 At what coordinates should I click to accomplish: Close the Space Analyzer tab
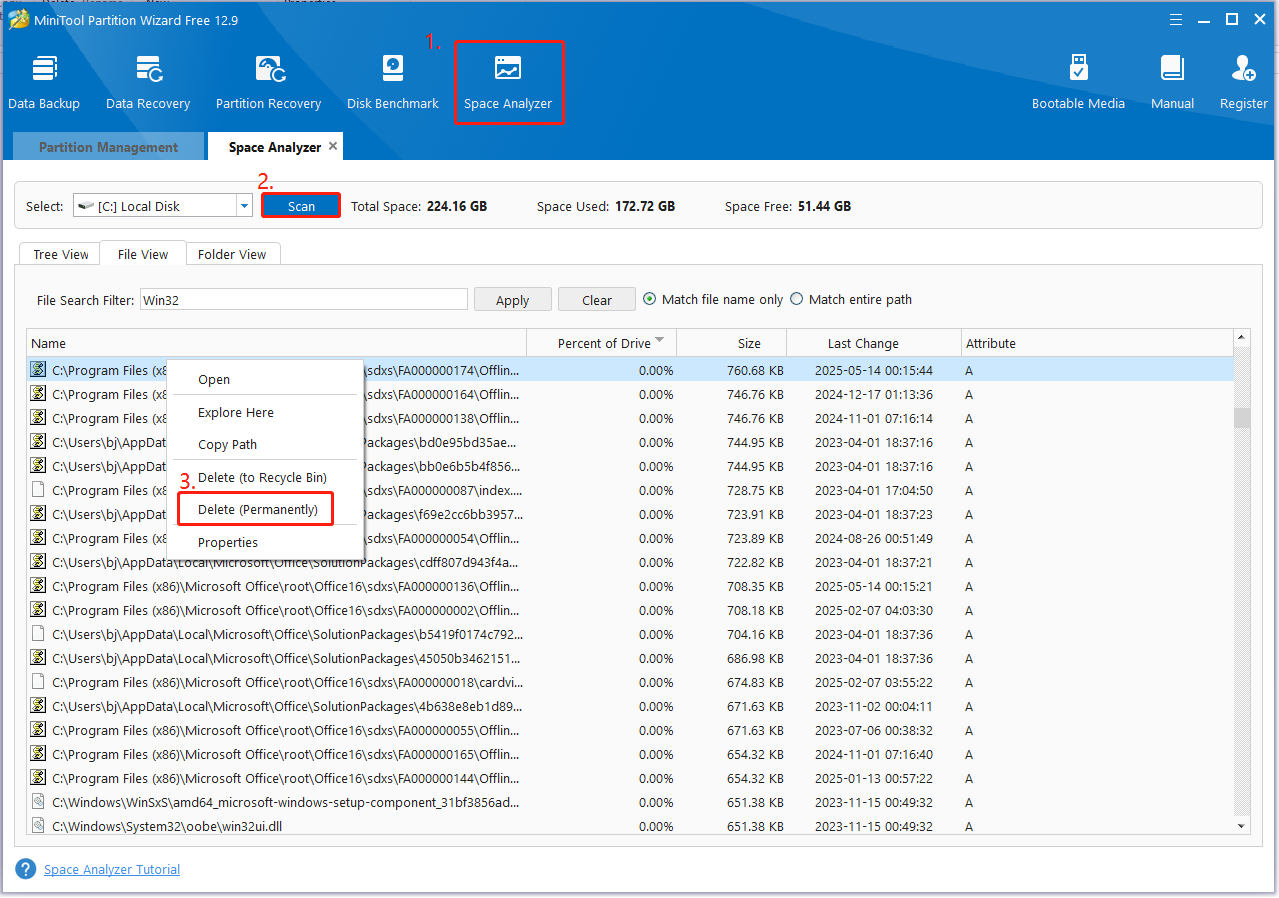coord(333,146)
